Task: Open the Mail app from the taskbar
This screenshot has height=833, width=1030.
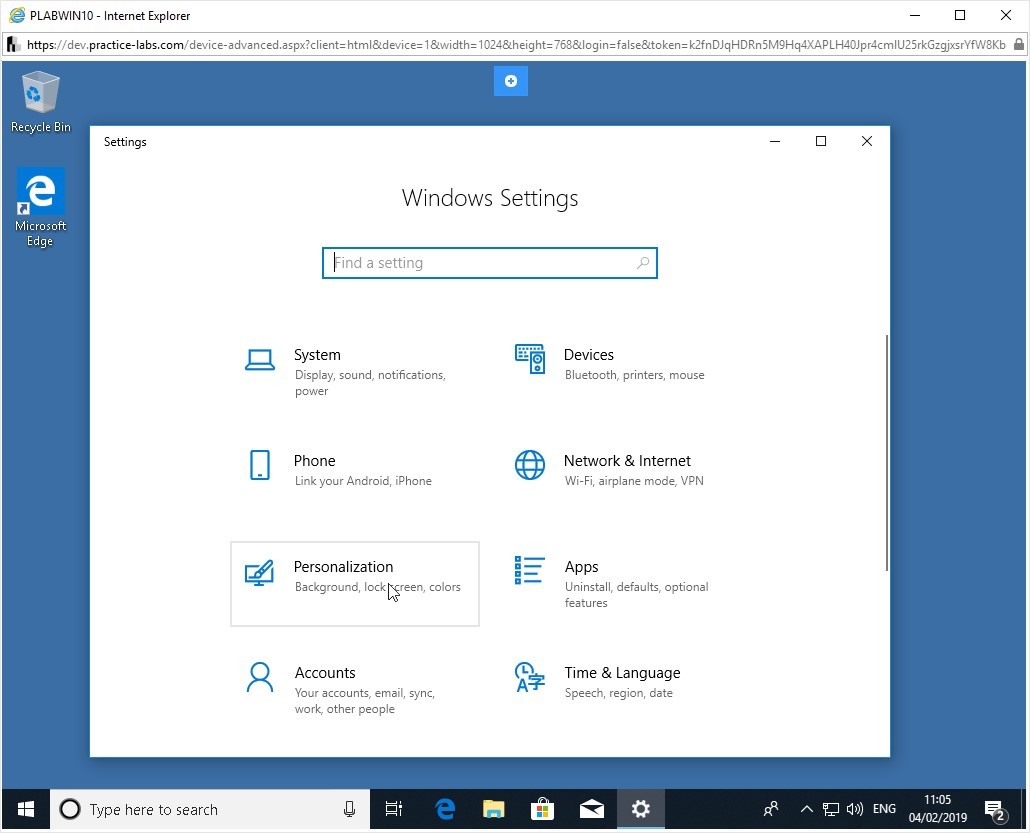Action: pos(592,809)
